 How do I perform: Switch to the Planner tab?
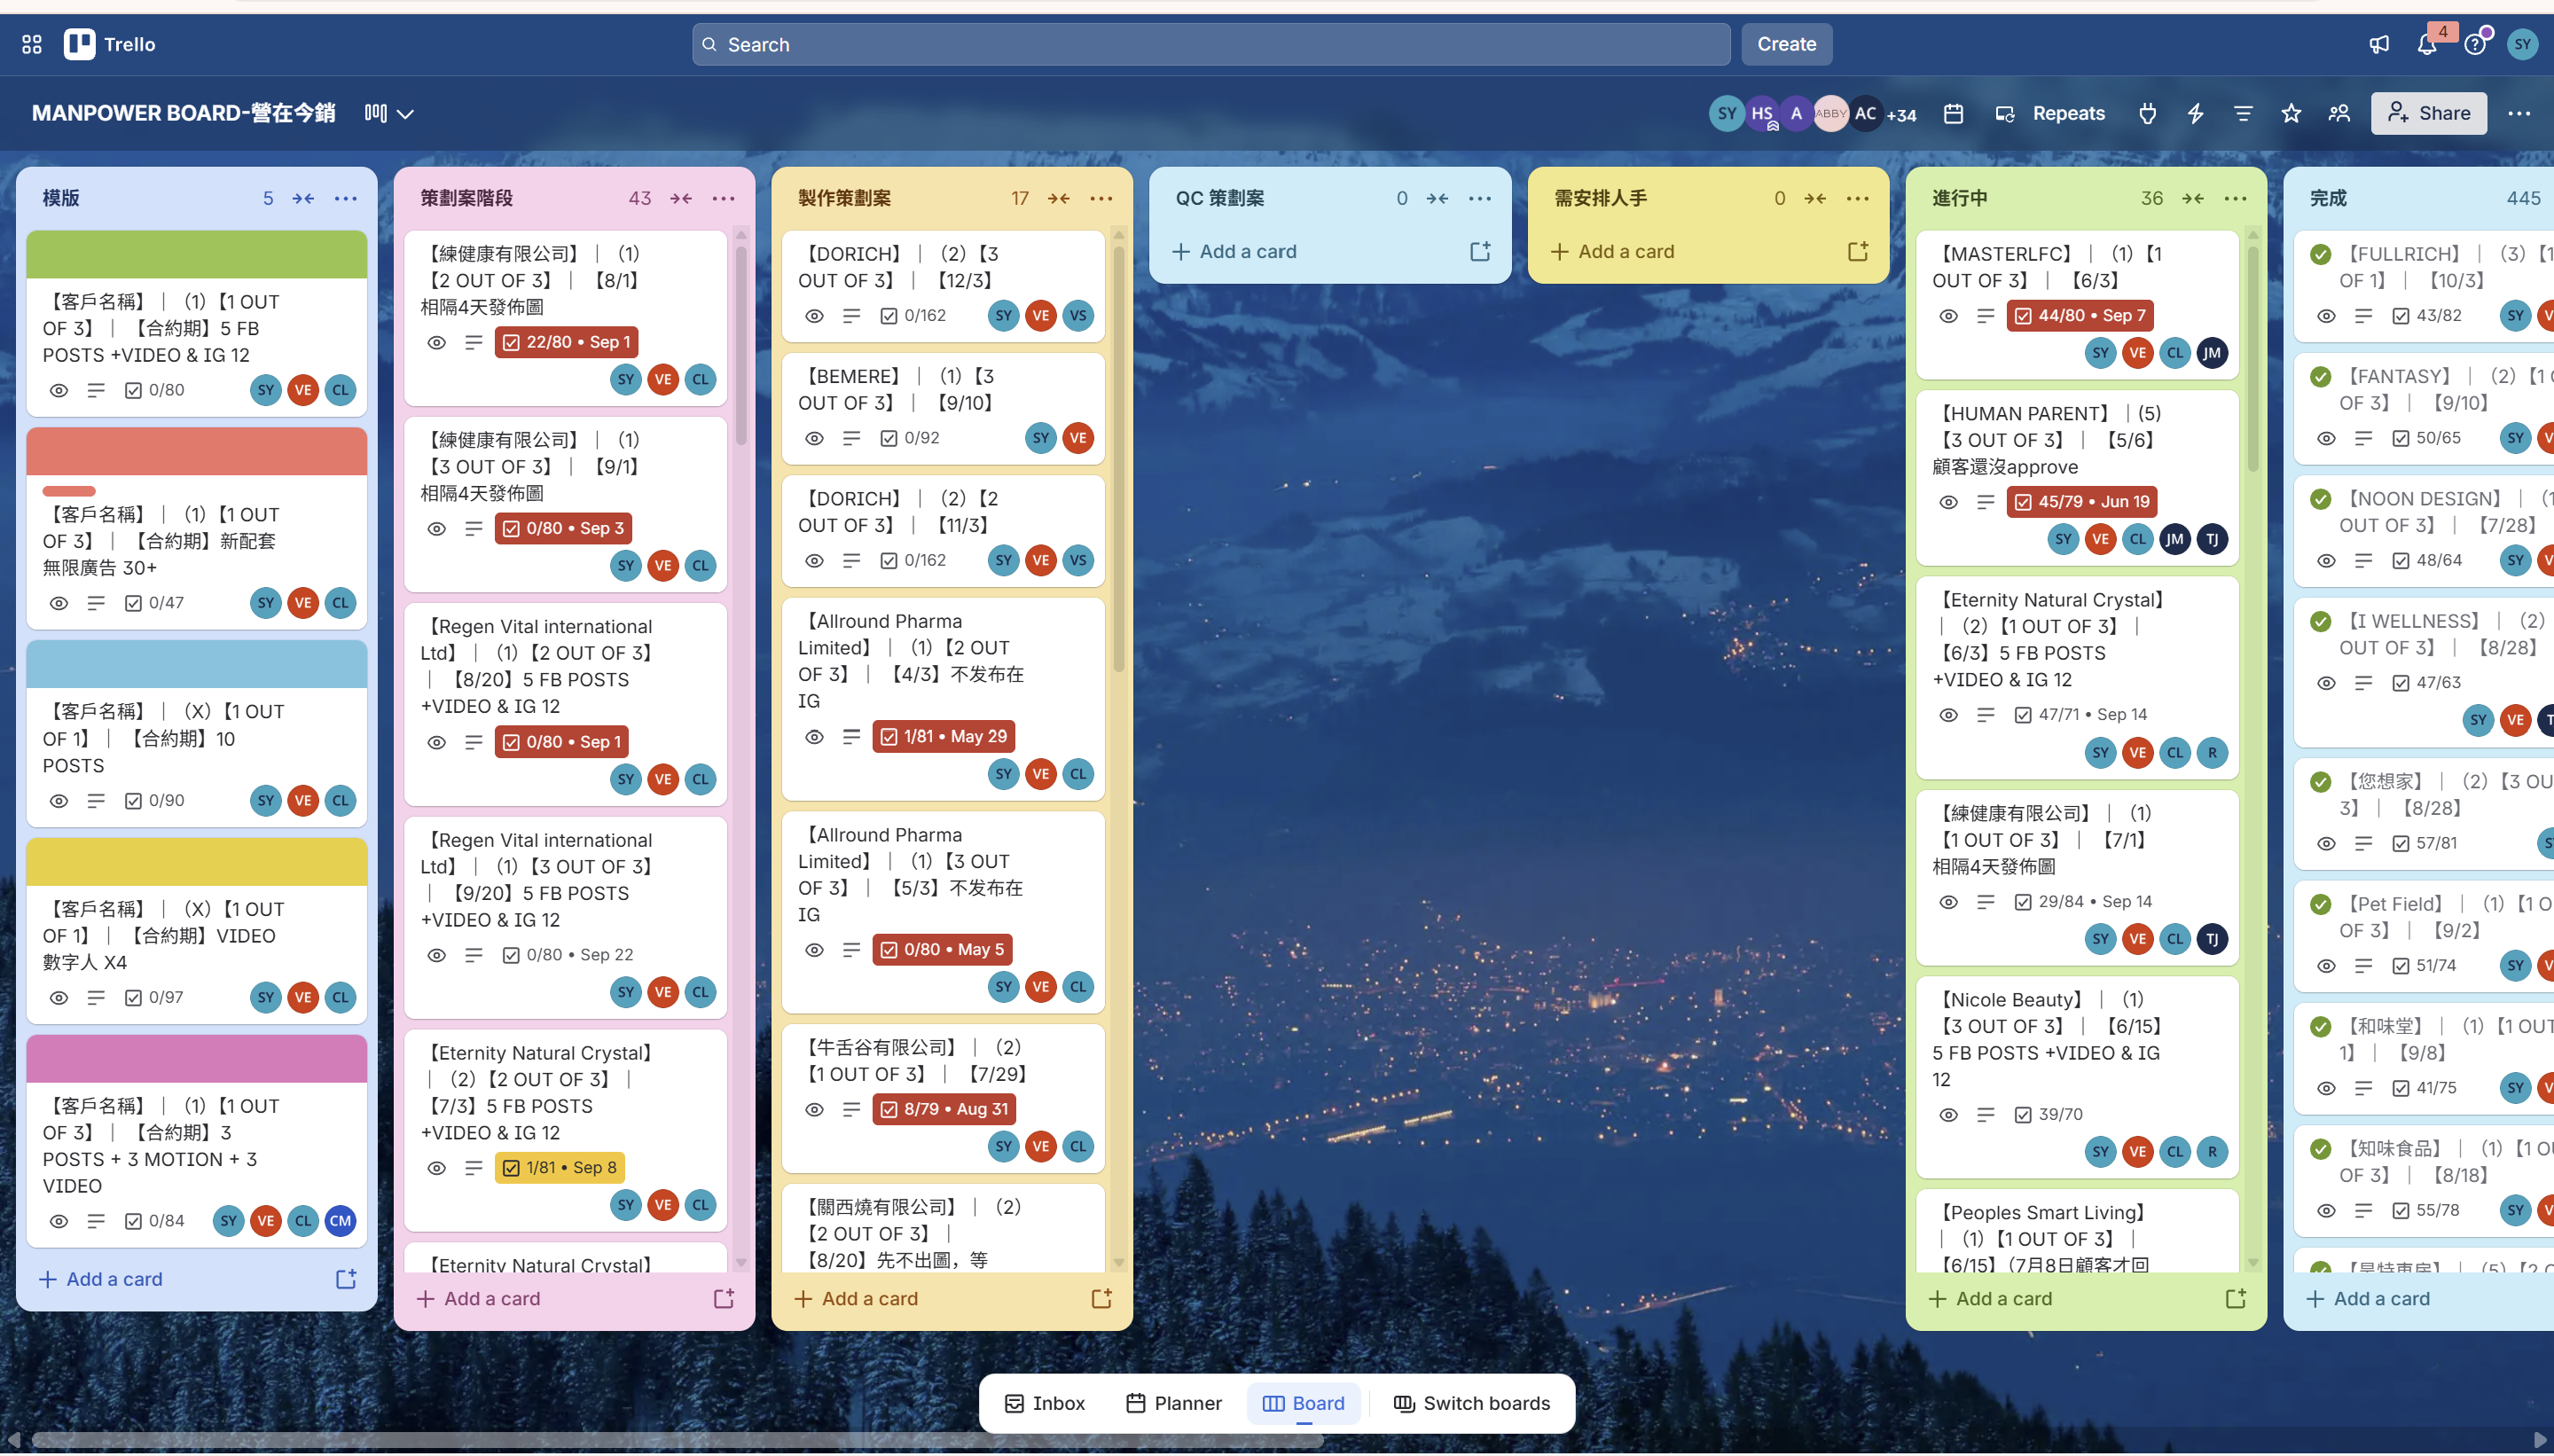point(1174,1403)
